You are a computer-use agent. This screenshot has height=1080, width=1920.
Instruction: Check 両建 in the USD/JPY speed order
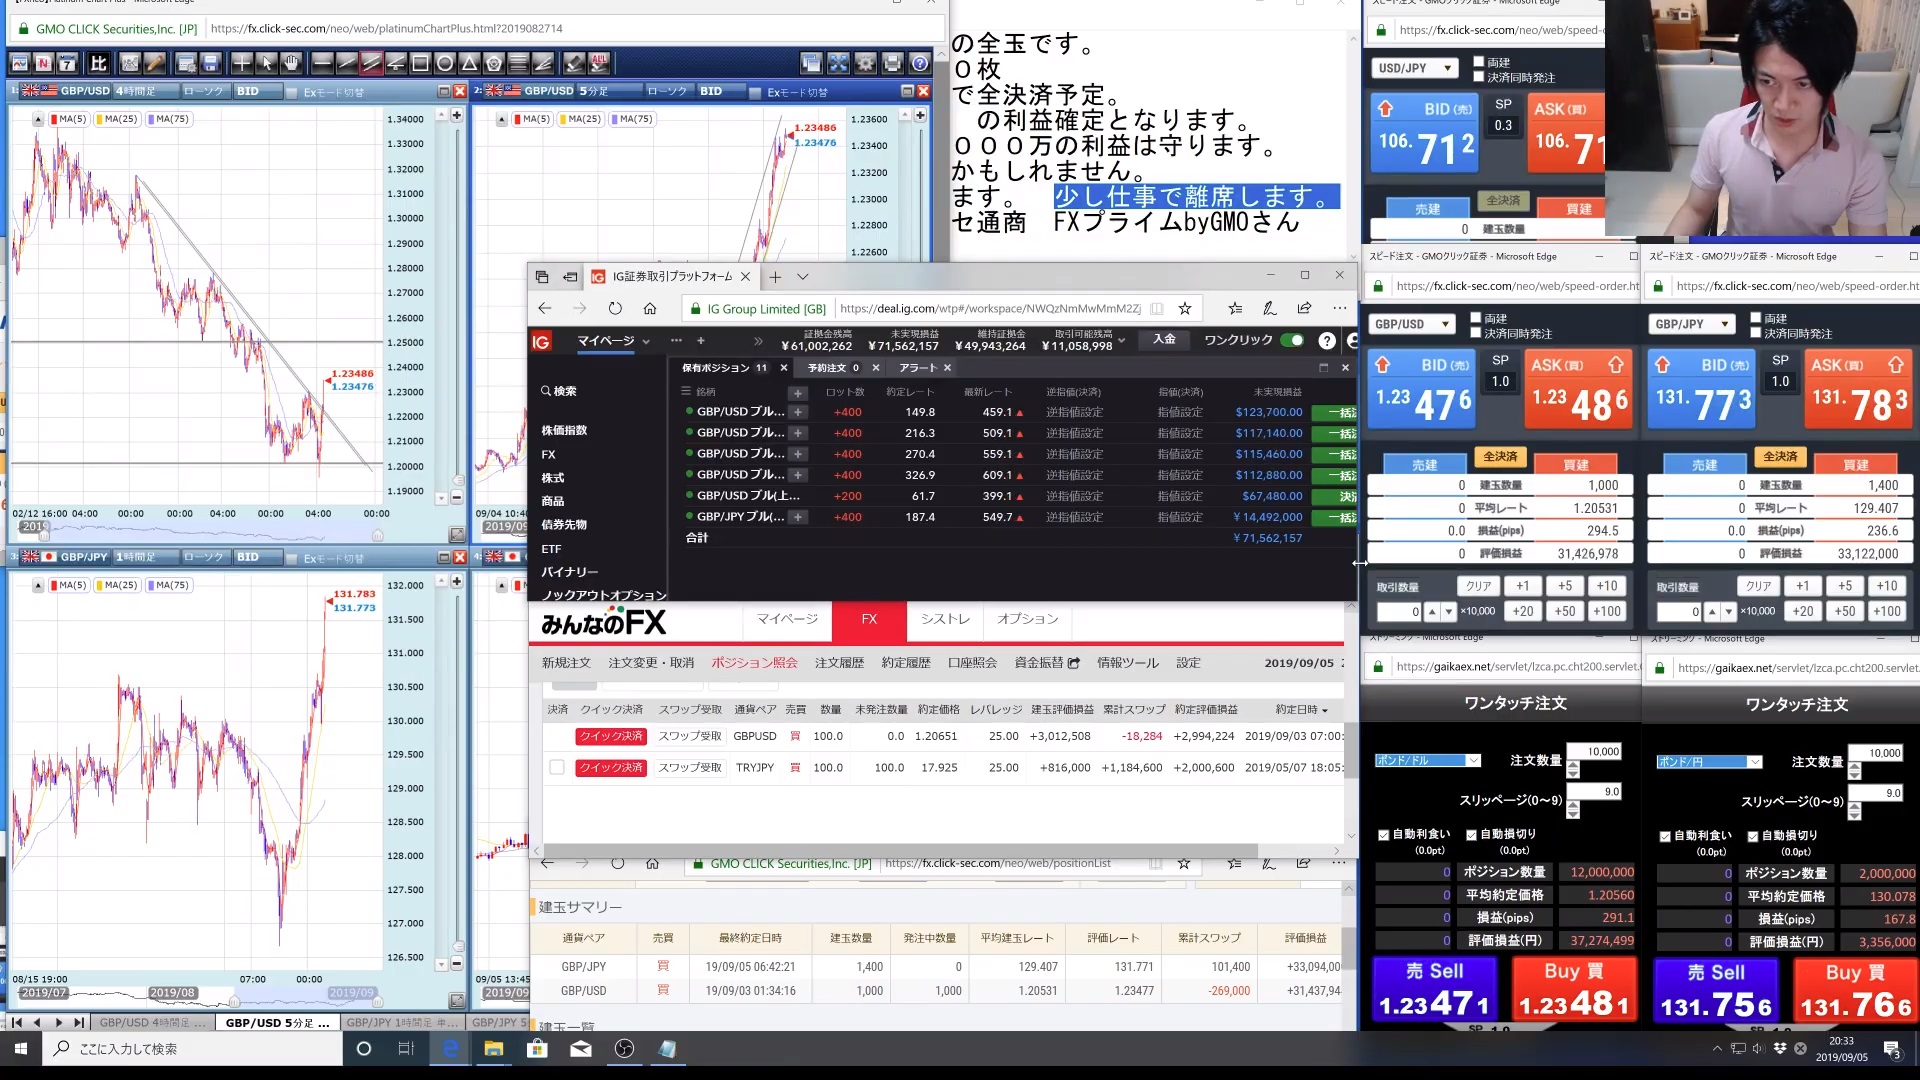(1478, 62)
